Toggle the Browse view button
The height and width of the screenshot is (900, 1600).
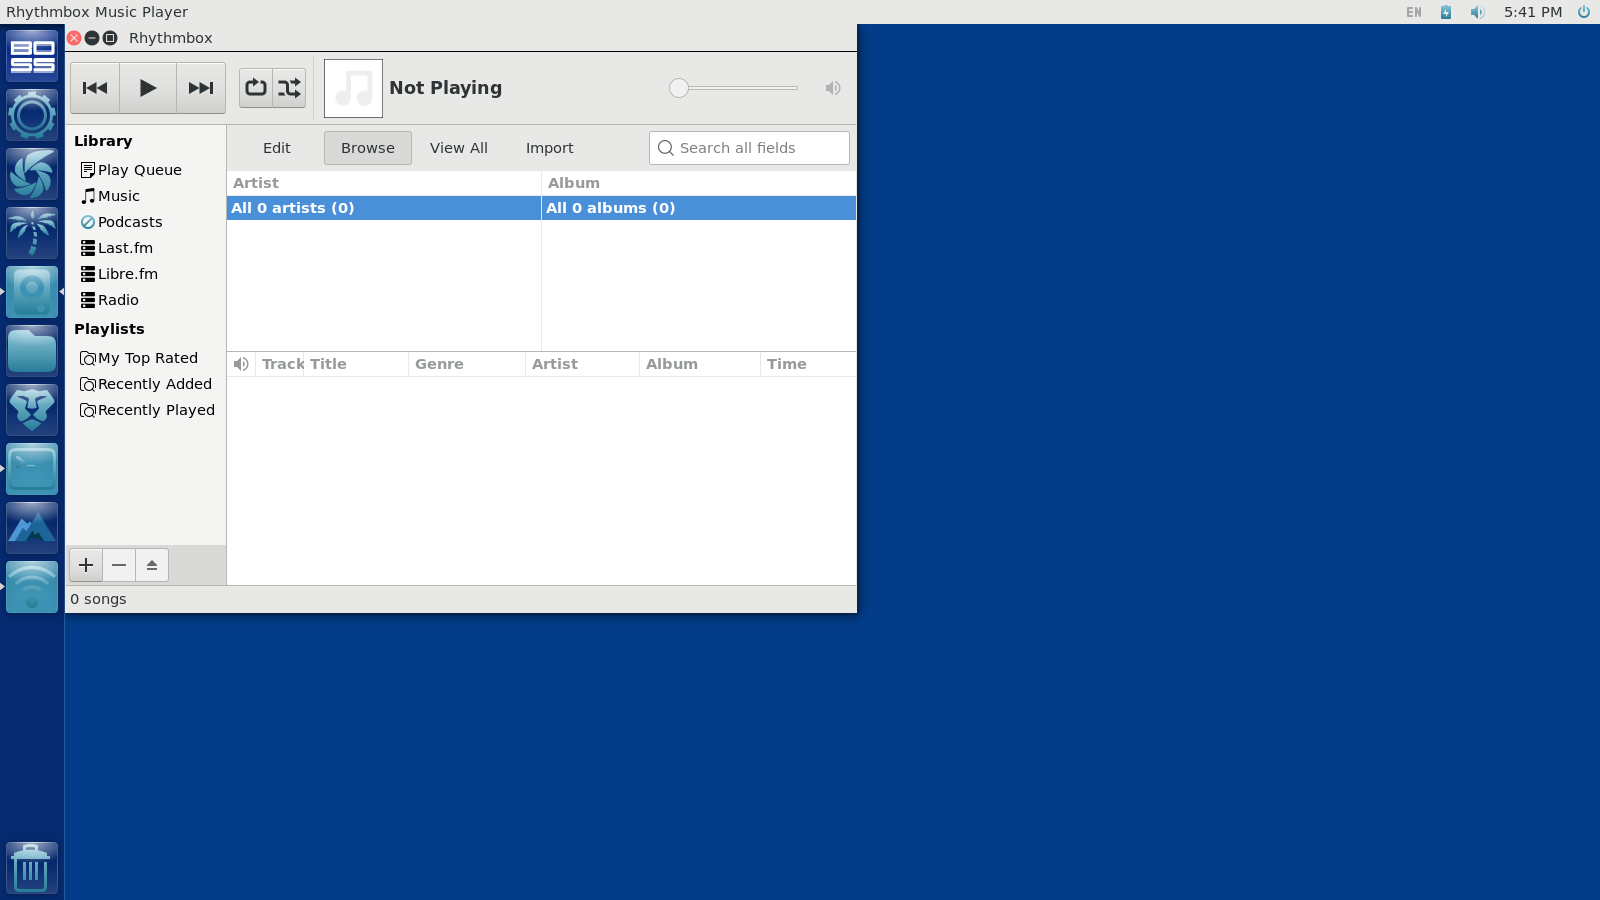[368, 148]
